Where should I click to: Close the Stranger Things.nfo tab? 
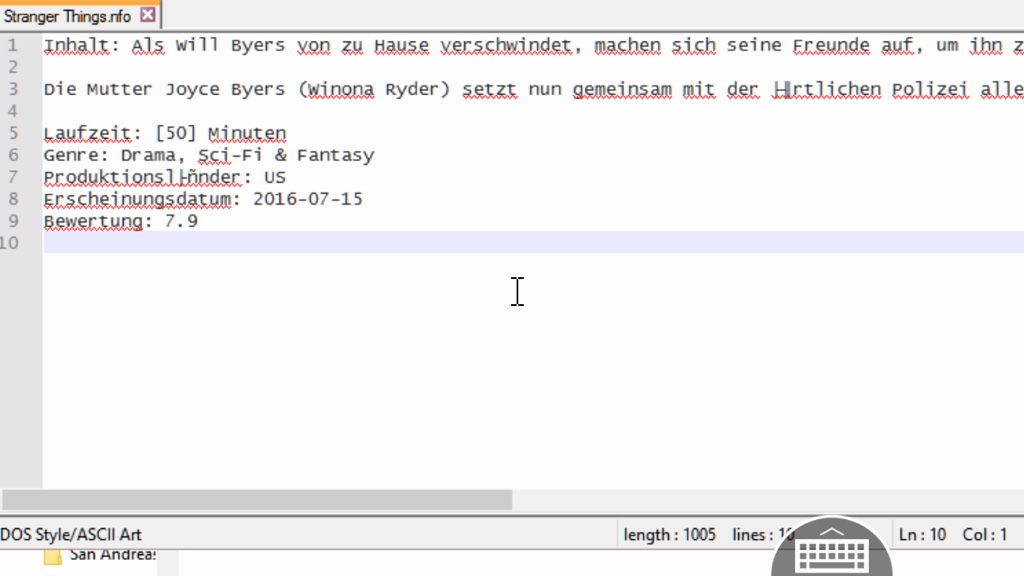(148, 15)
